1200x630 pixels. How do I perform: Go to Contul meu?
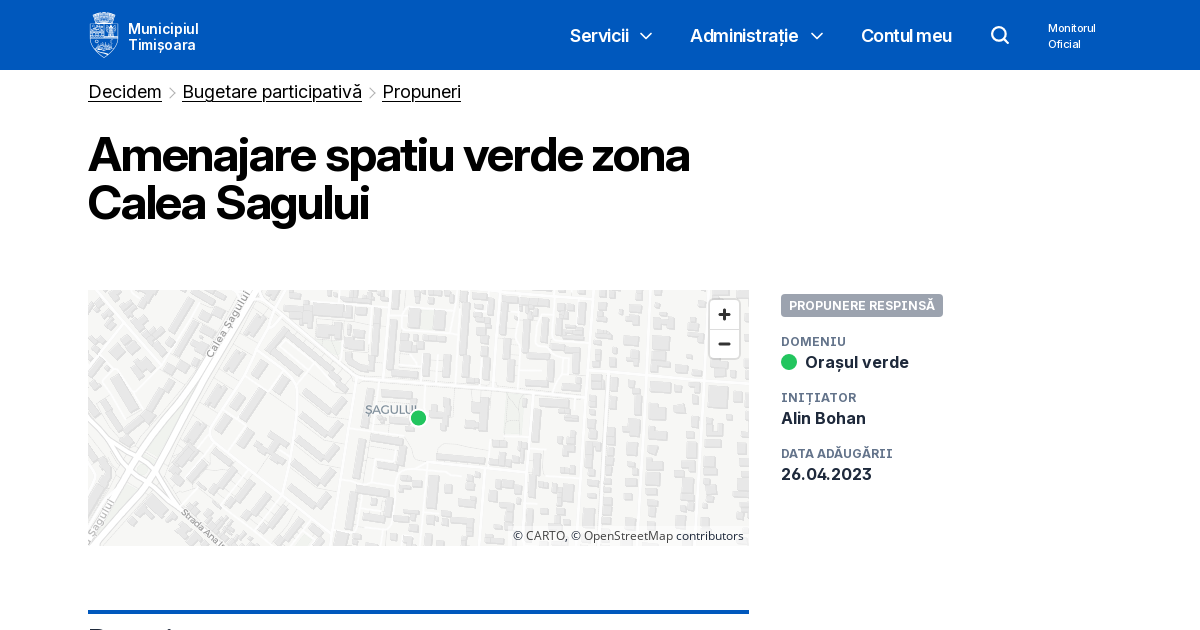(x=906, y=36)
